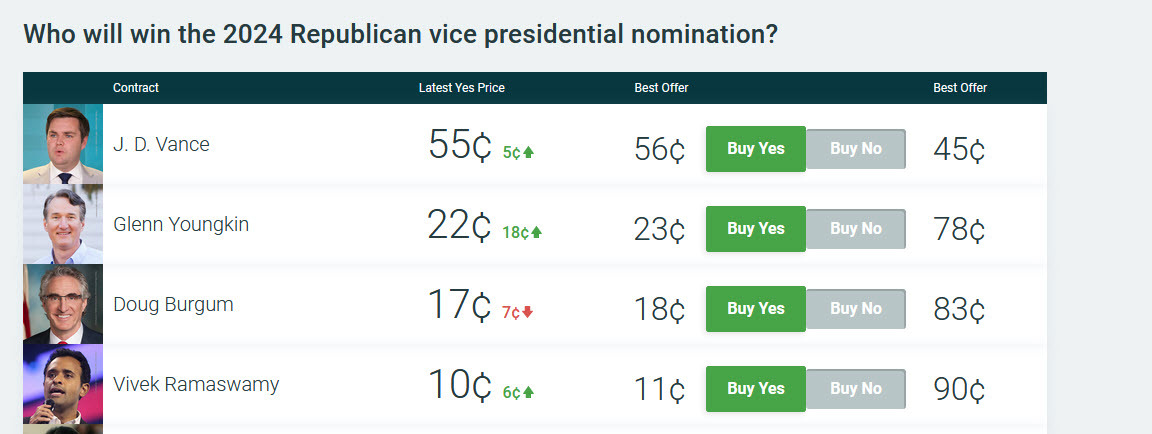The image size is (1152, 434).
Task: Click the green up arrow for Vance
Action: click(x=529, y=153)
